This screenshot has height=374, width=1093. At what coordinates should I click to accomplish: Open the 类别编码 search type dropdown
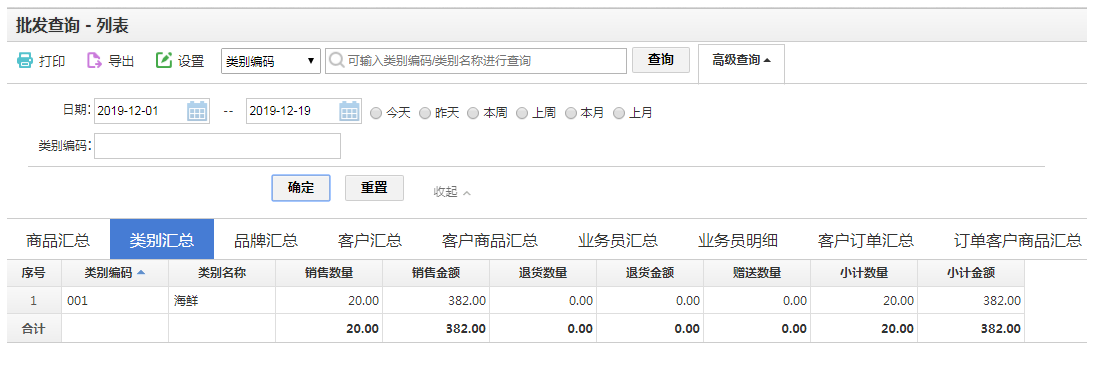click(x=270, y=61)
